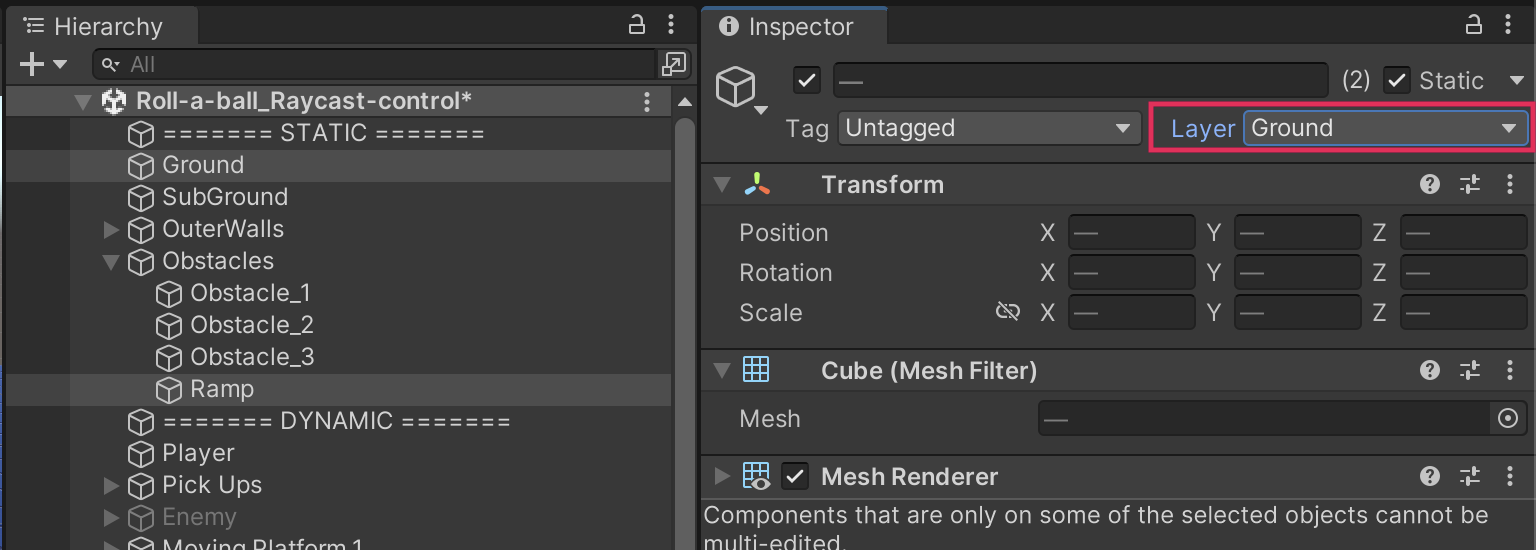Toggle the GameObject active checkbox
Image resolution: width=1536 pixels, height=550 pixels.
806,80
